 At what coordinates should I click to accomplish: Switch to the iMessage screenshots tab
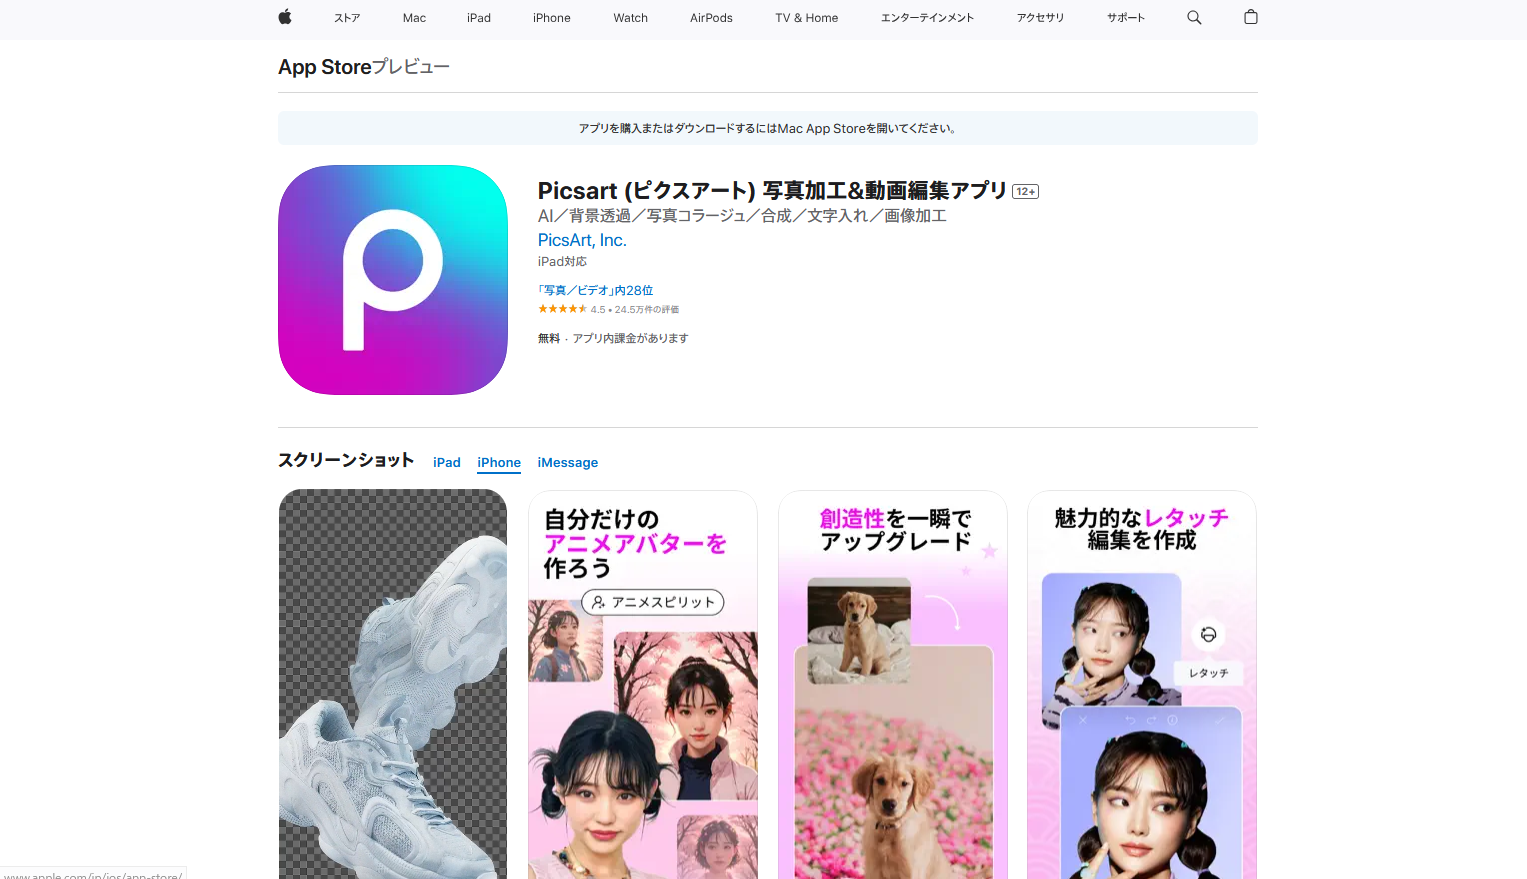(x=567, y=462)
